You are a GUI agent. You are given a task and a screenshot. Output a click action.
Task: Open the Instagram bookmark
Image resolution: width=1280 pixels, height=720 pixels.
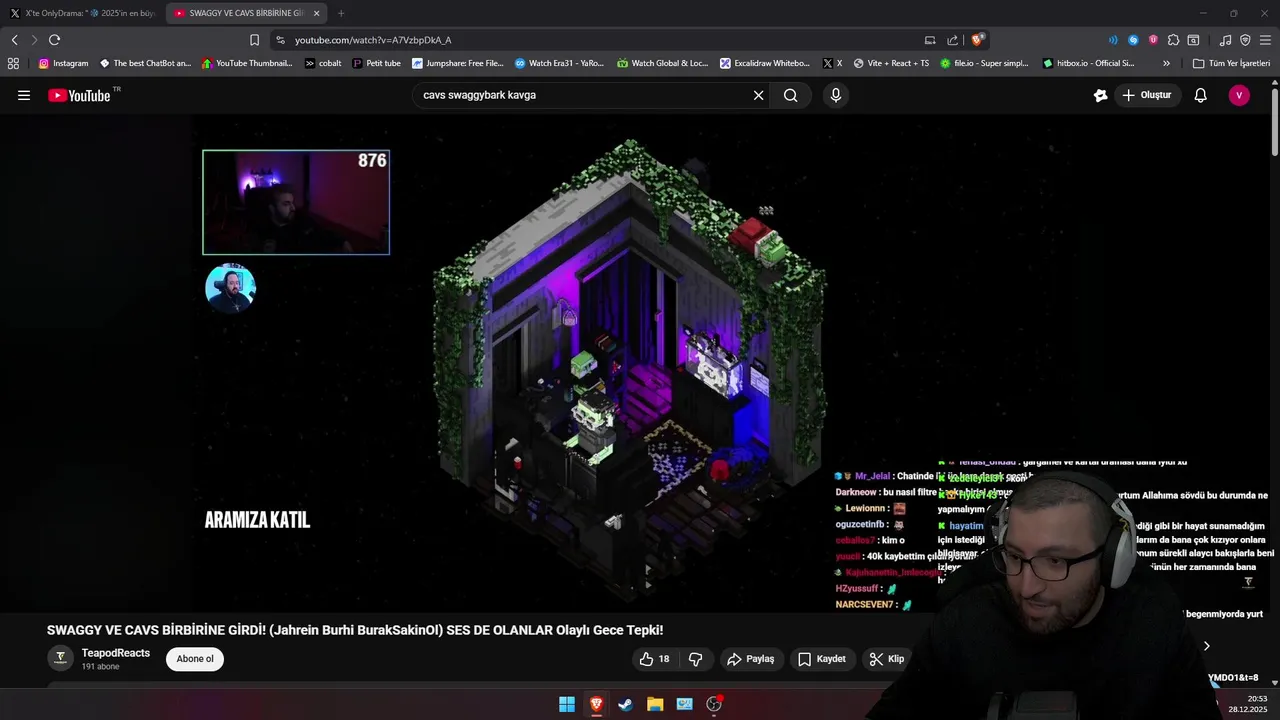pyautogui.click(x=63, y=63)
